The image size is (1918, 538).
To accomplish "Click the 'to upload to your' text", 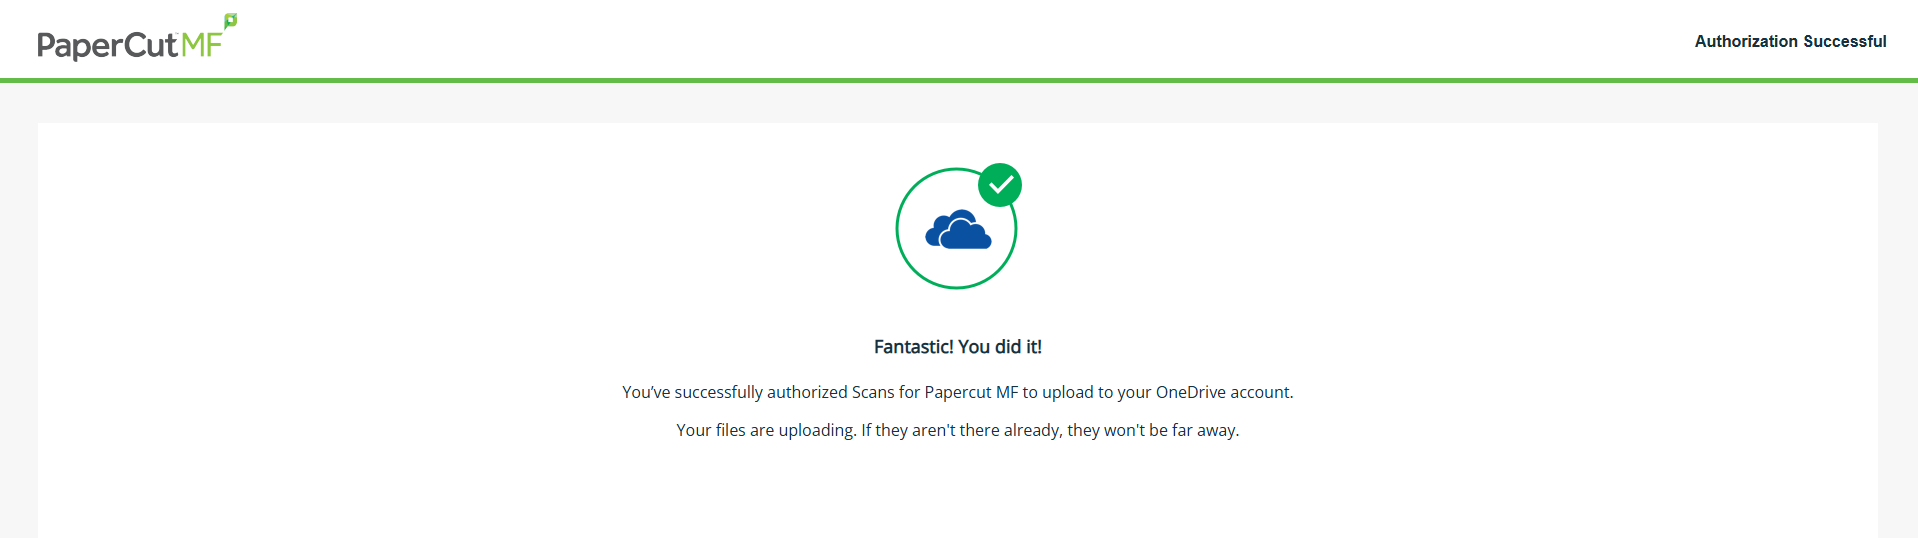I will (1087, 392).
